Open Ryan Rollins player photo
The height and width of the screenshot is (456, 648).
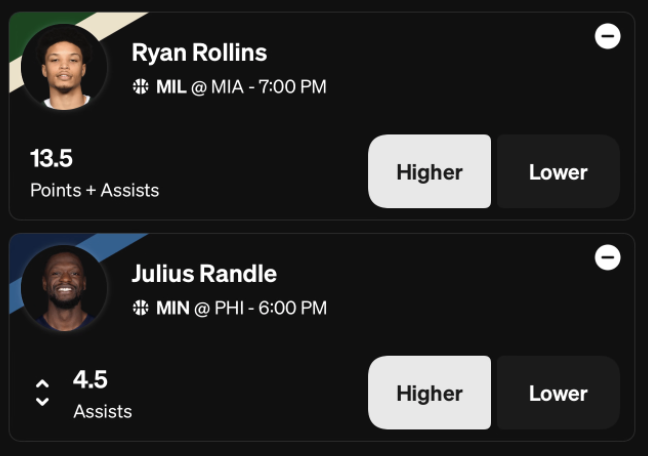(x=64, y=67)
